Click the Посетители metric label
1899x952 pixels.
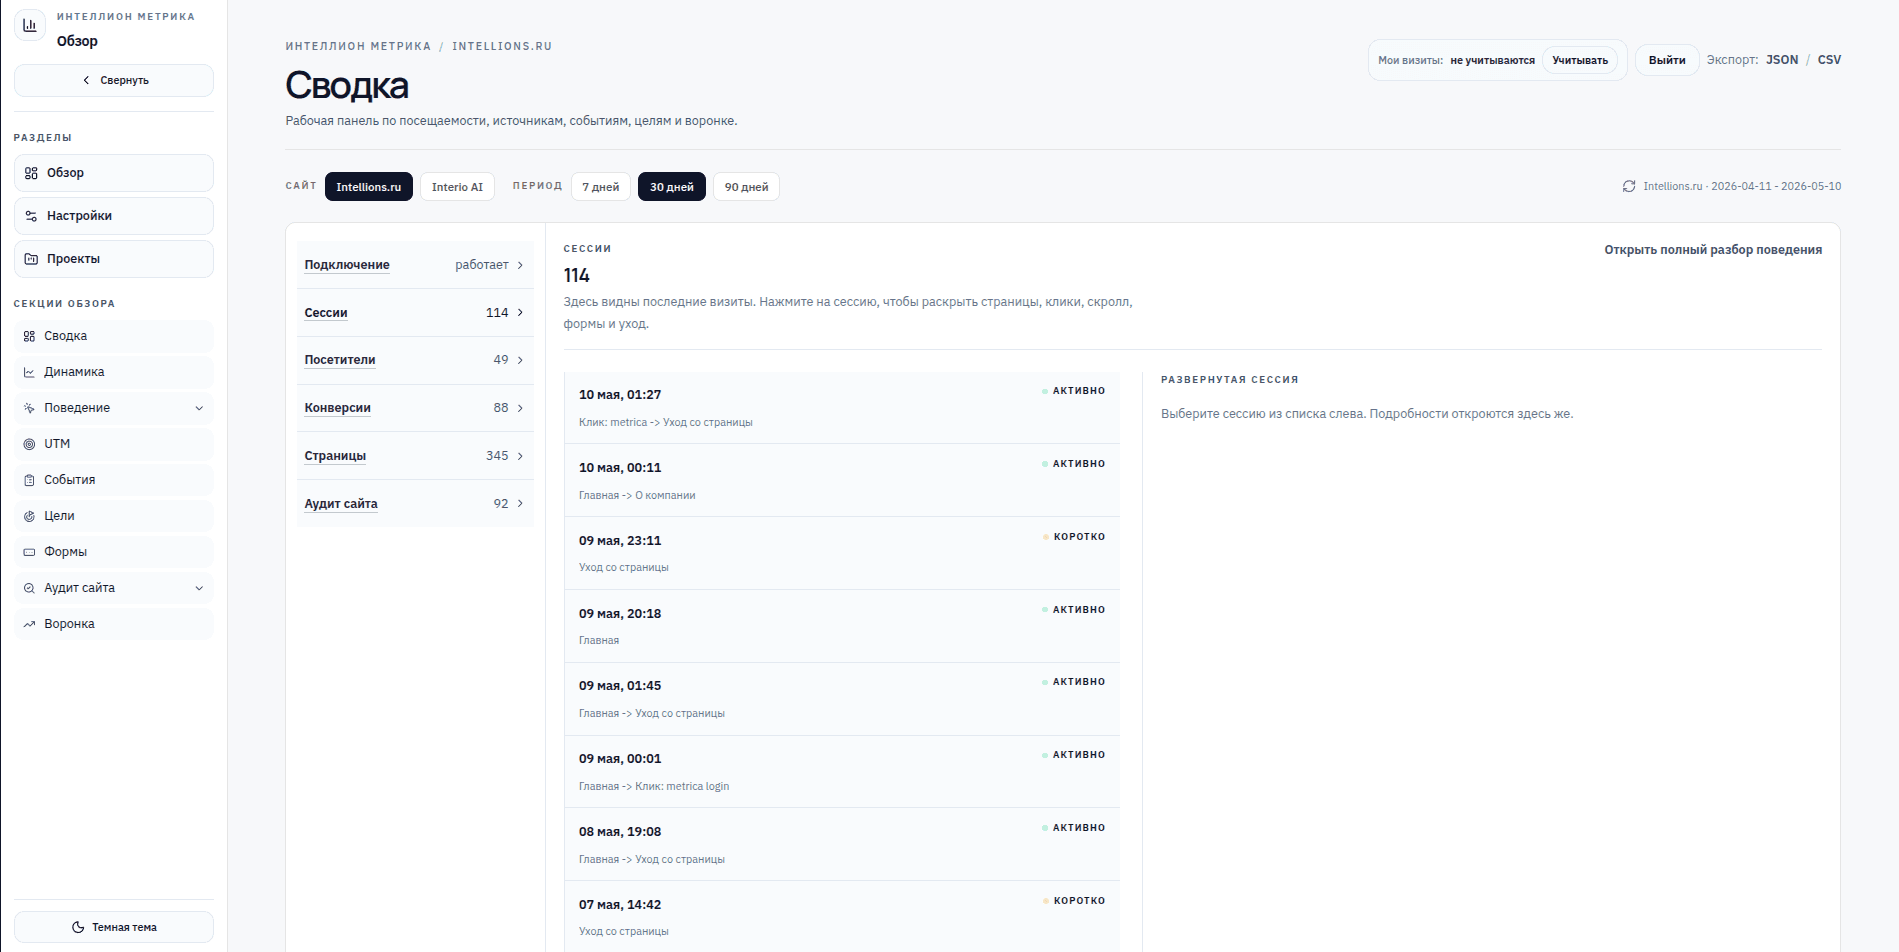click(340, 360)
